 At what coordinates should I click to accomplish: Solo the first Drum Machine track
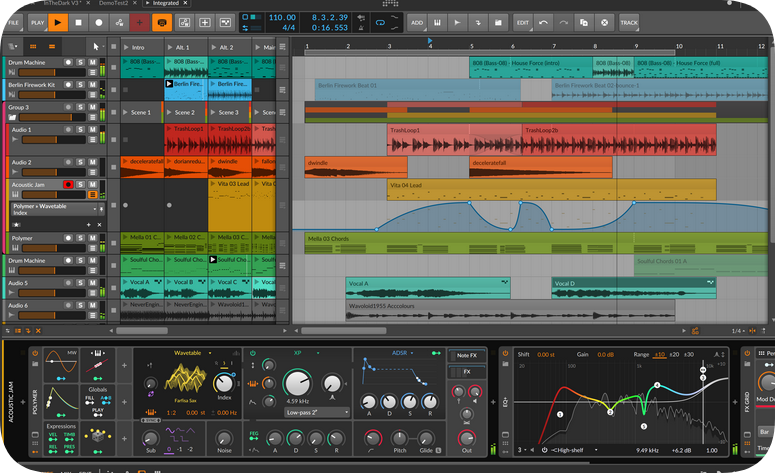pyautogui.click(x=81, y=62)
